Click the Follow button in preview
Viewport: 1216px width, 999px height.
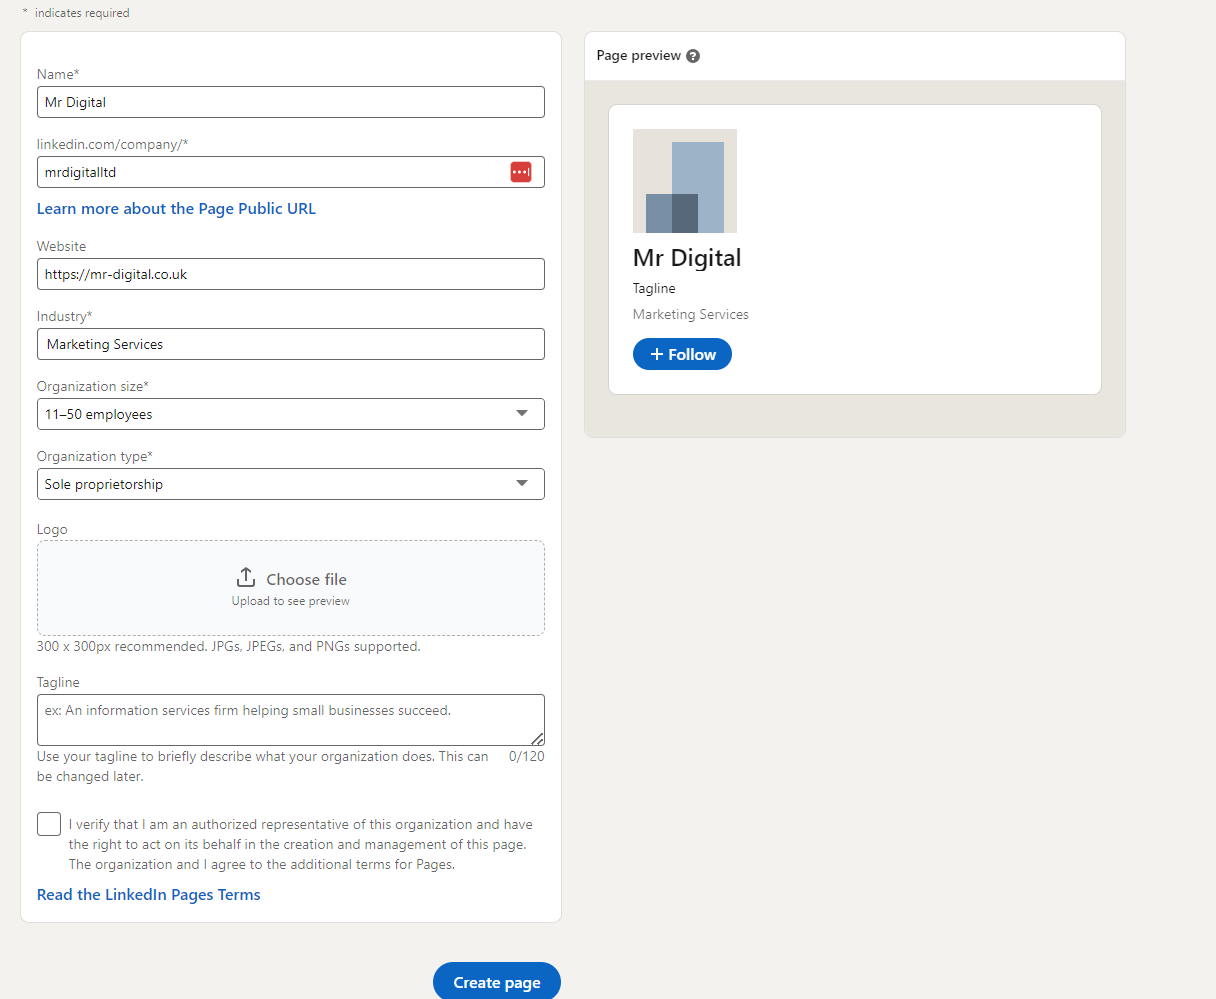tap(682, 354)
